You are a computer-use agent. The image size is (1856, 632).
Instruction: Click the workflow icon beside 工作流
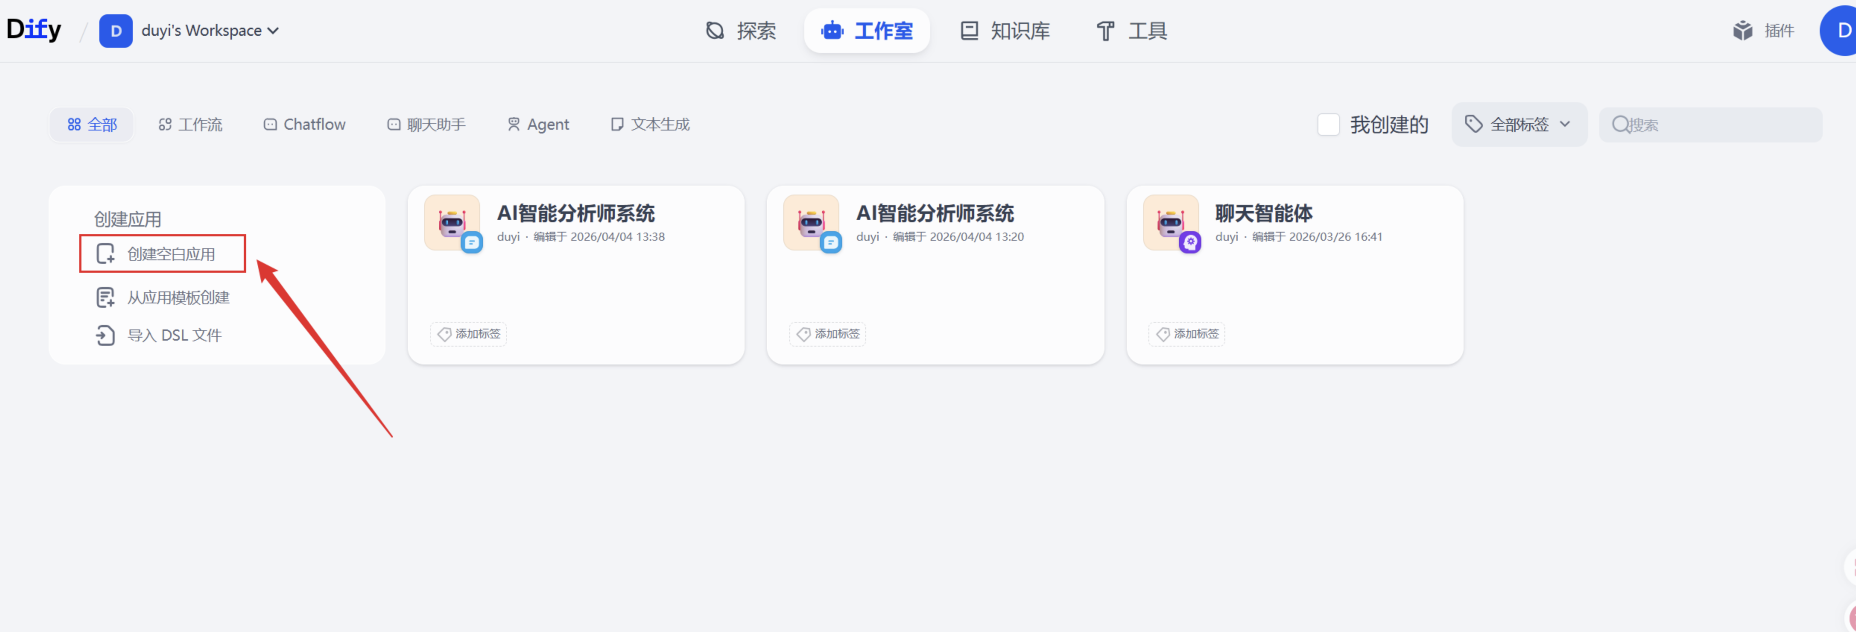pyautogui.click(x=165, y=125)
